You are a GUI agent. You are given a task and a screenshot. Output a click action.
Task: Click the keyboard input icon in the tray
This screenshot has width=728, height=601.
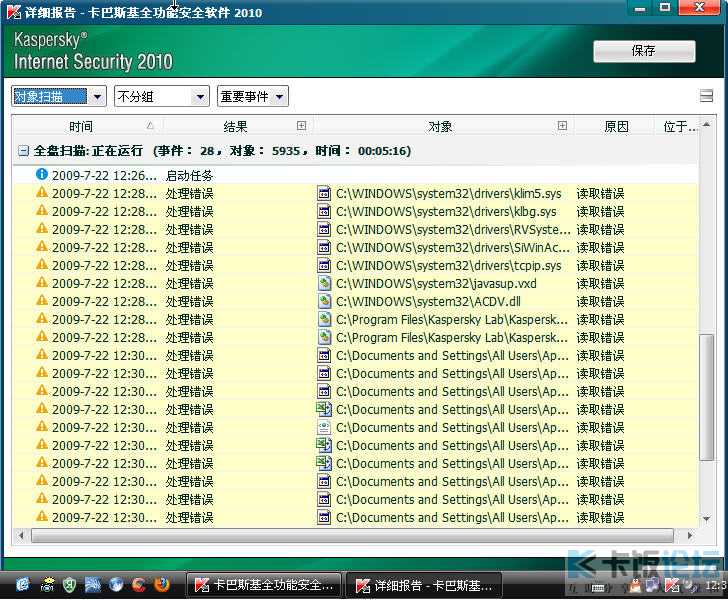[598, 588]
